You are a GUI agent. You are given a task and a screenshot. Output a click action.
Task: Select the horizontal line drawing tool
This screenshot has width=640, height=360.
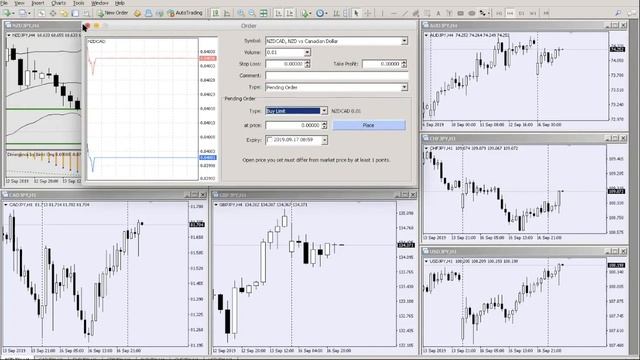point(393,13)
